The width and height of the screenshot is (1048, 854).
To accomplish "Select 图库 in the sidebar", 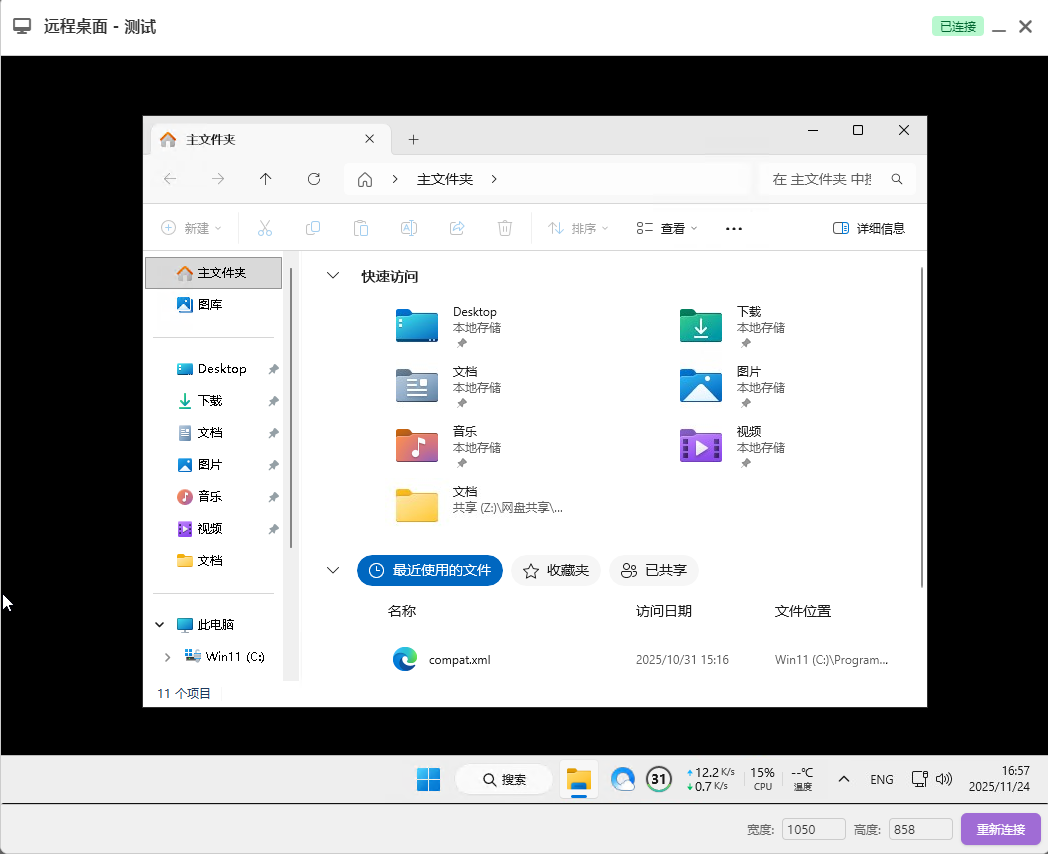I will (209, 305).
